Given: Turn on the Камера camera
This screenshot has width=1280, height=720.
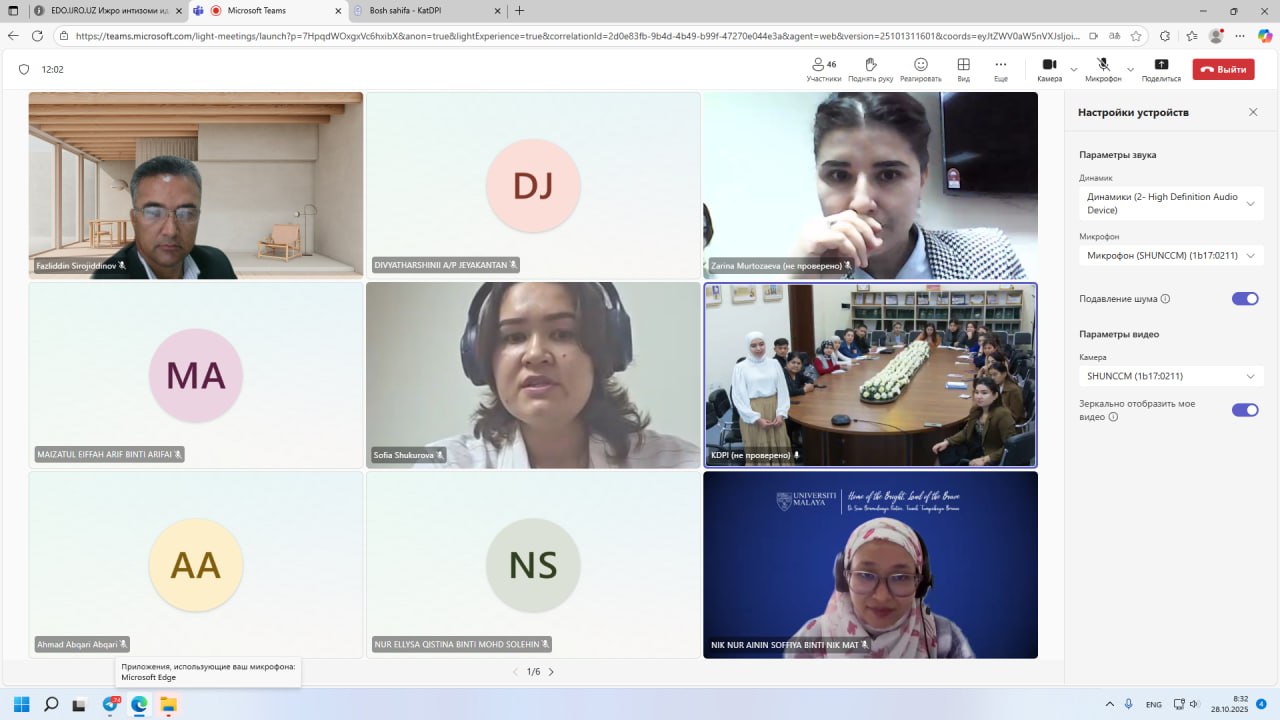Looking at the screenshot, I should (1049, 70).
